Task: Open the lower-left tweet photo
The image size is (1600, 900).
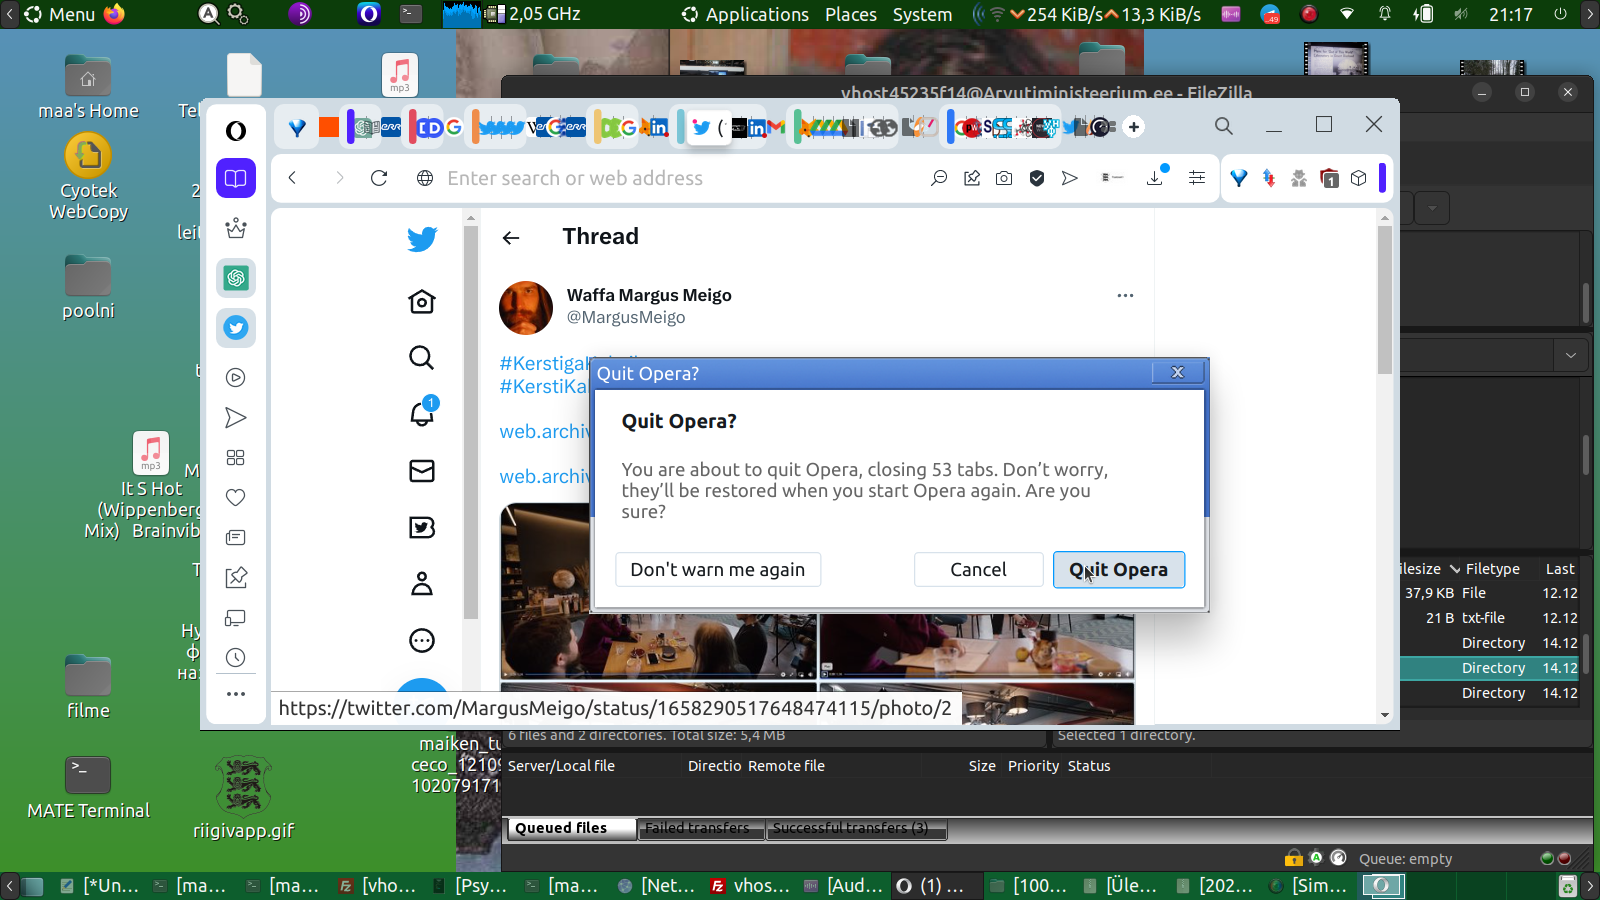Action: coord(658,703)
